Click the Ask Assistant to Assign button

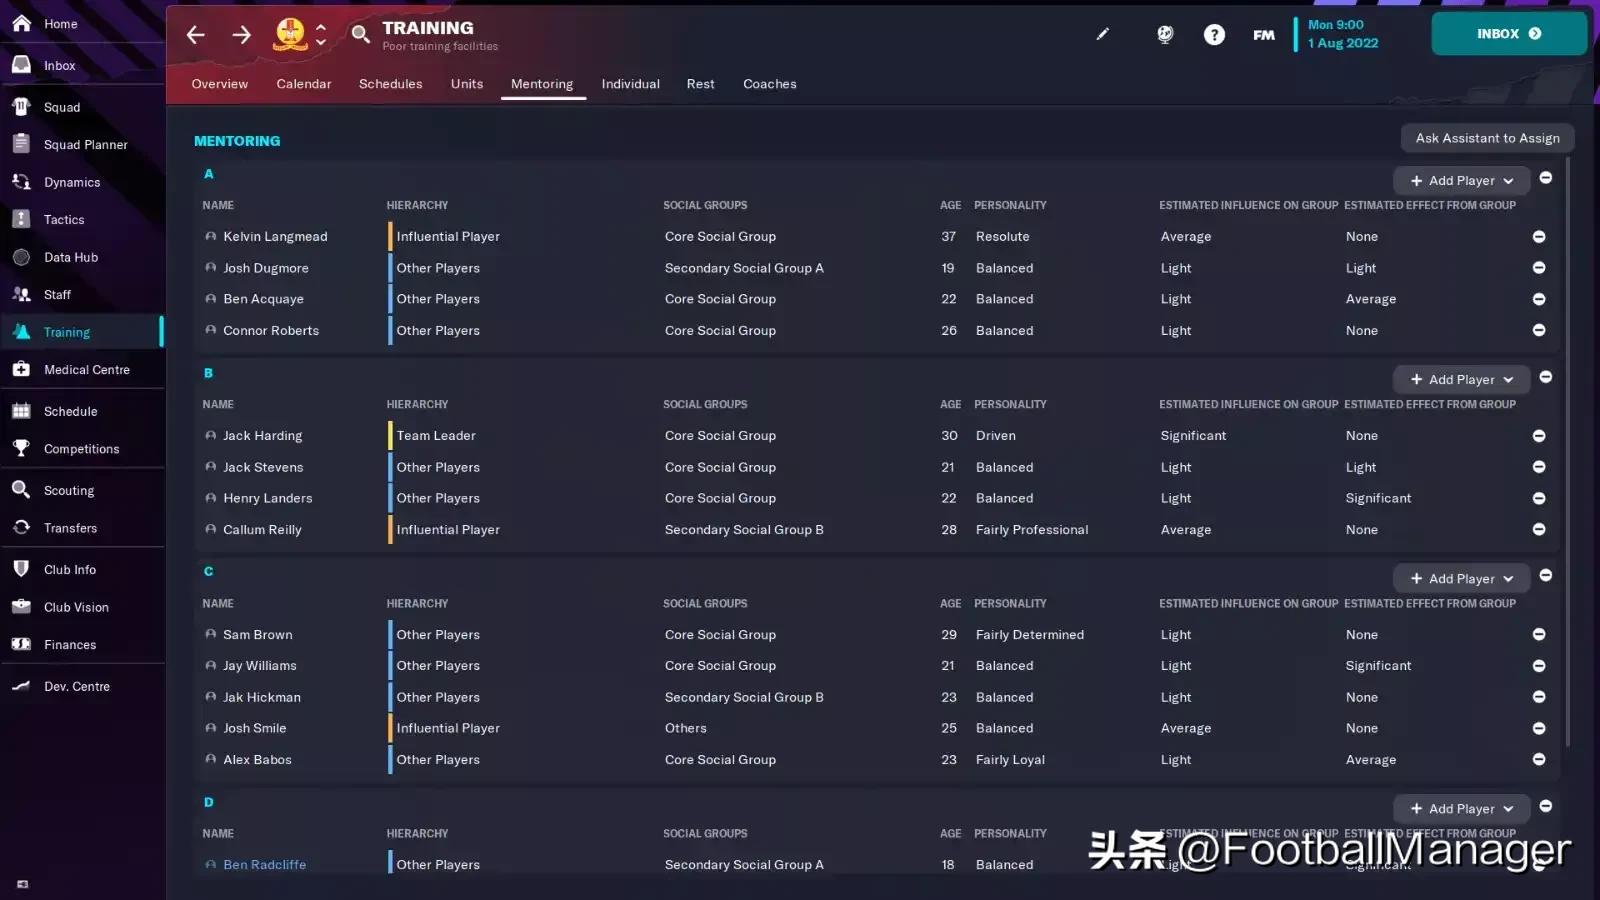[1487, 137]
